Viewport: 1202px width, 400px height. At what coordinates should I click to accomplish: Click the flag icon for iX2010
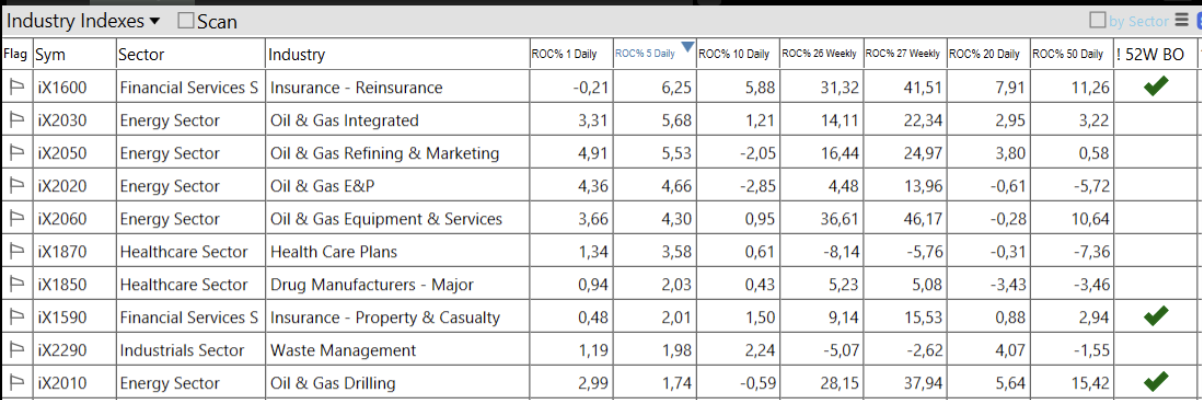coord(16,383)
